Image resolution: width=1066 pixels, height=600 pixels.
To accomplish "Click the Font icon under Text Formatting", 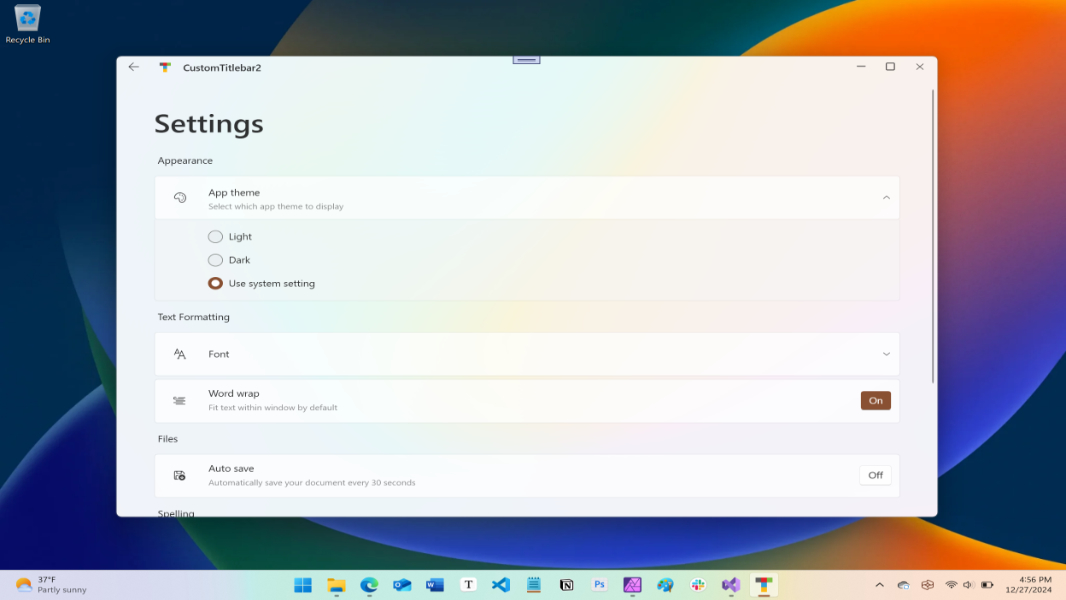I will click(x=180, y=353).
